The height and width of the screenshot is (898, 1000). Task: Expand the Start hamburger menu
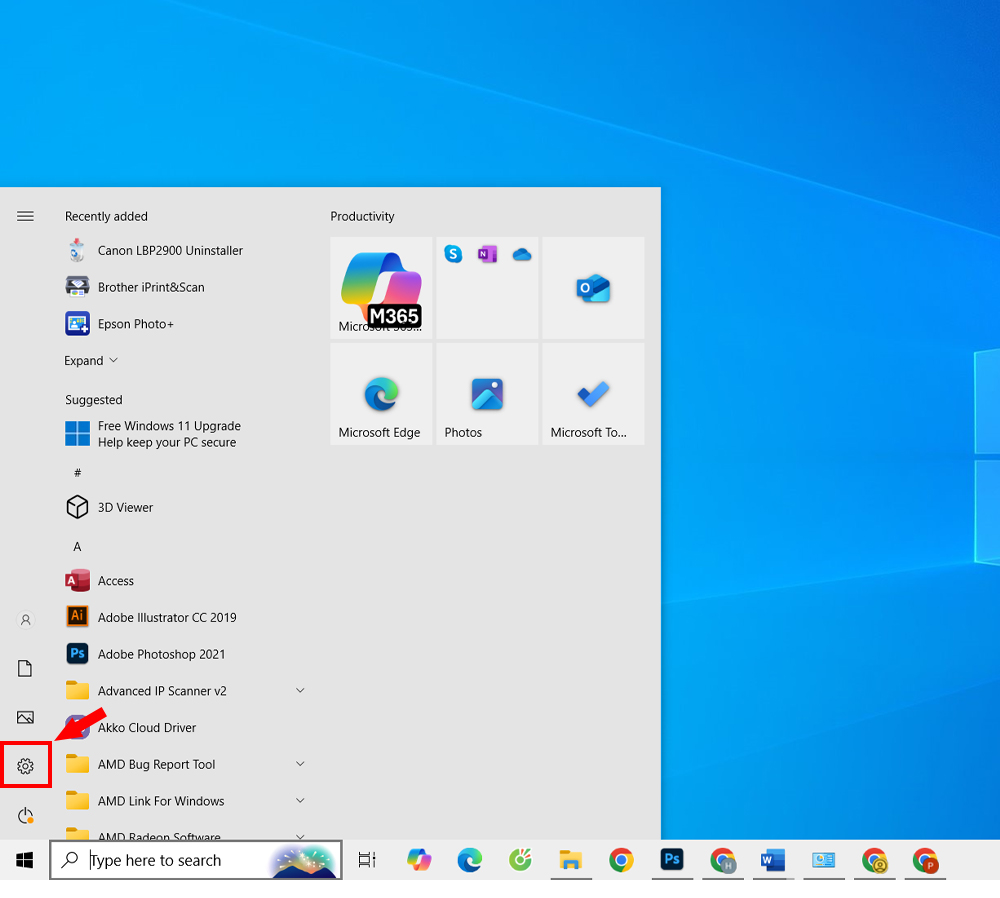26,216
